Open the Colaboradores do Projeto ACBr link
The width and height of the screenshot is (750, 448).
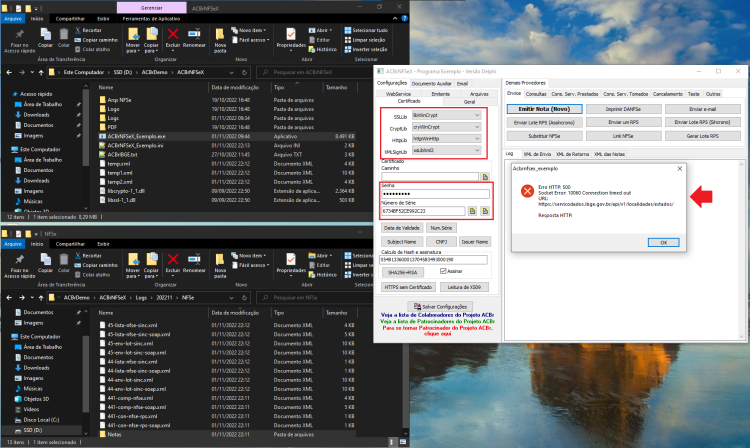[x=437, y=315]
